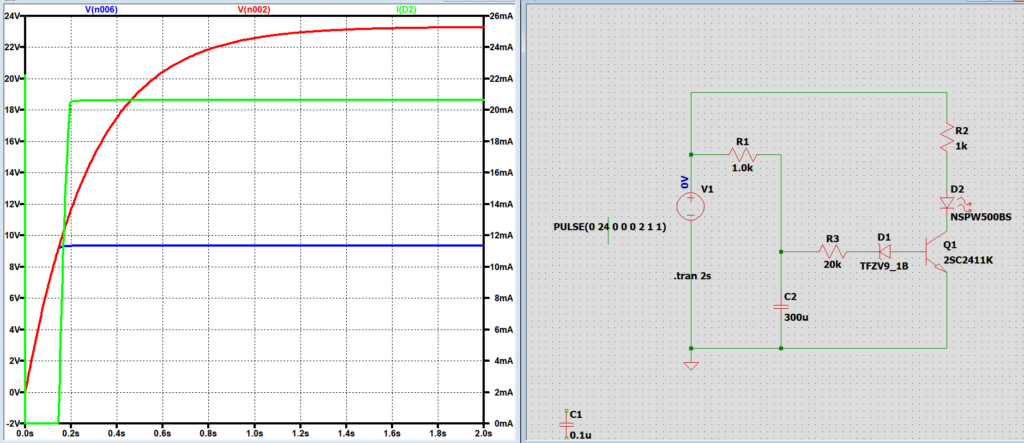Click the -2V left axis label
The height and width of the screenshot is (443, 1024).
pyautogui.click(x=12, y=423)
